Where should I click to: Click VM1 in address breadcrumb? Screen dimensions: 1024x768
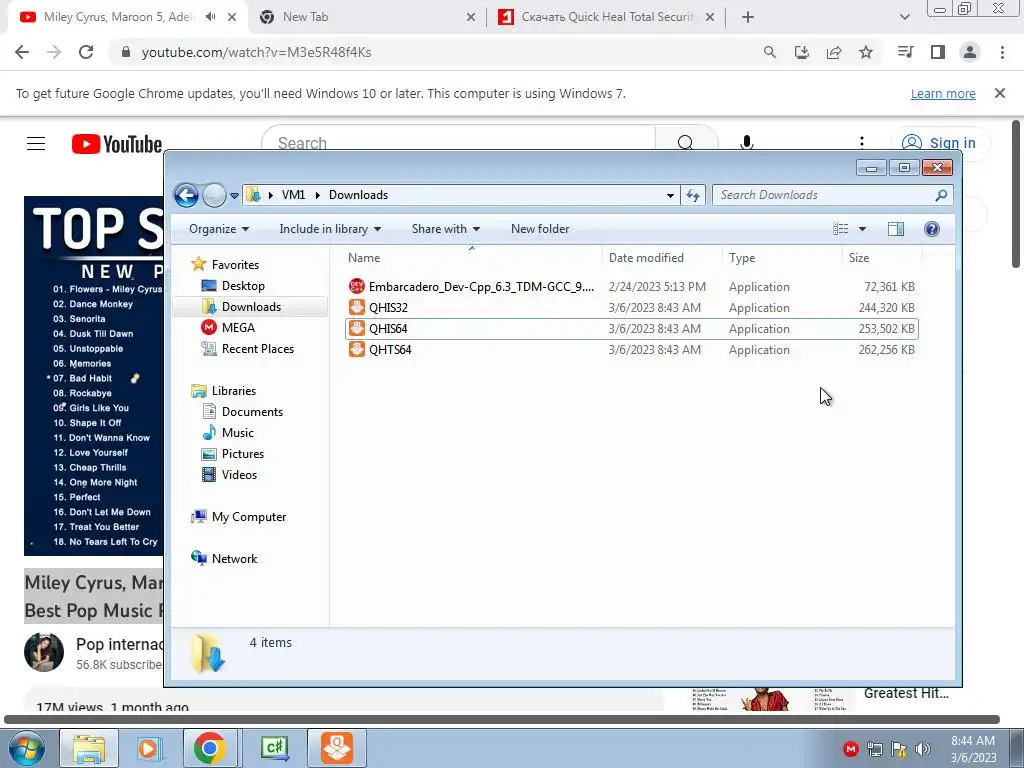point(293,195)
